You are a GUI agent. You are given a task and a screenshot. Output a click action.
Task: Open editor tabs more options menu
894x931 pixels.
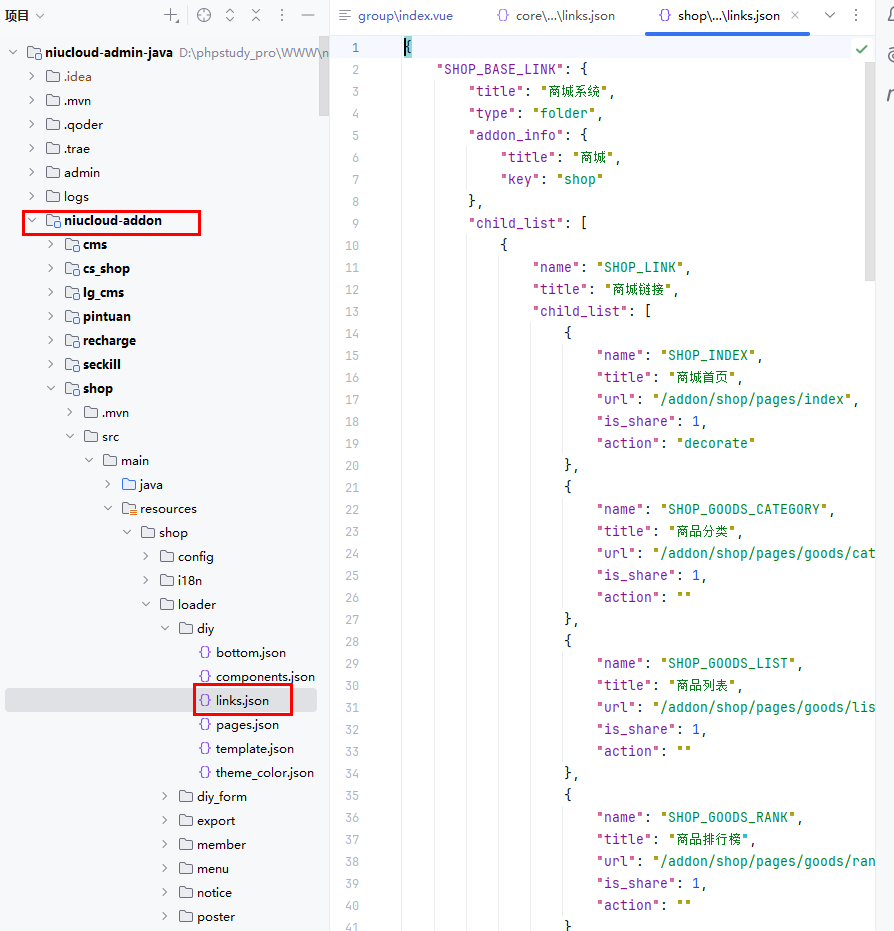pyautogui.click(x=855, y=15)
